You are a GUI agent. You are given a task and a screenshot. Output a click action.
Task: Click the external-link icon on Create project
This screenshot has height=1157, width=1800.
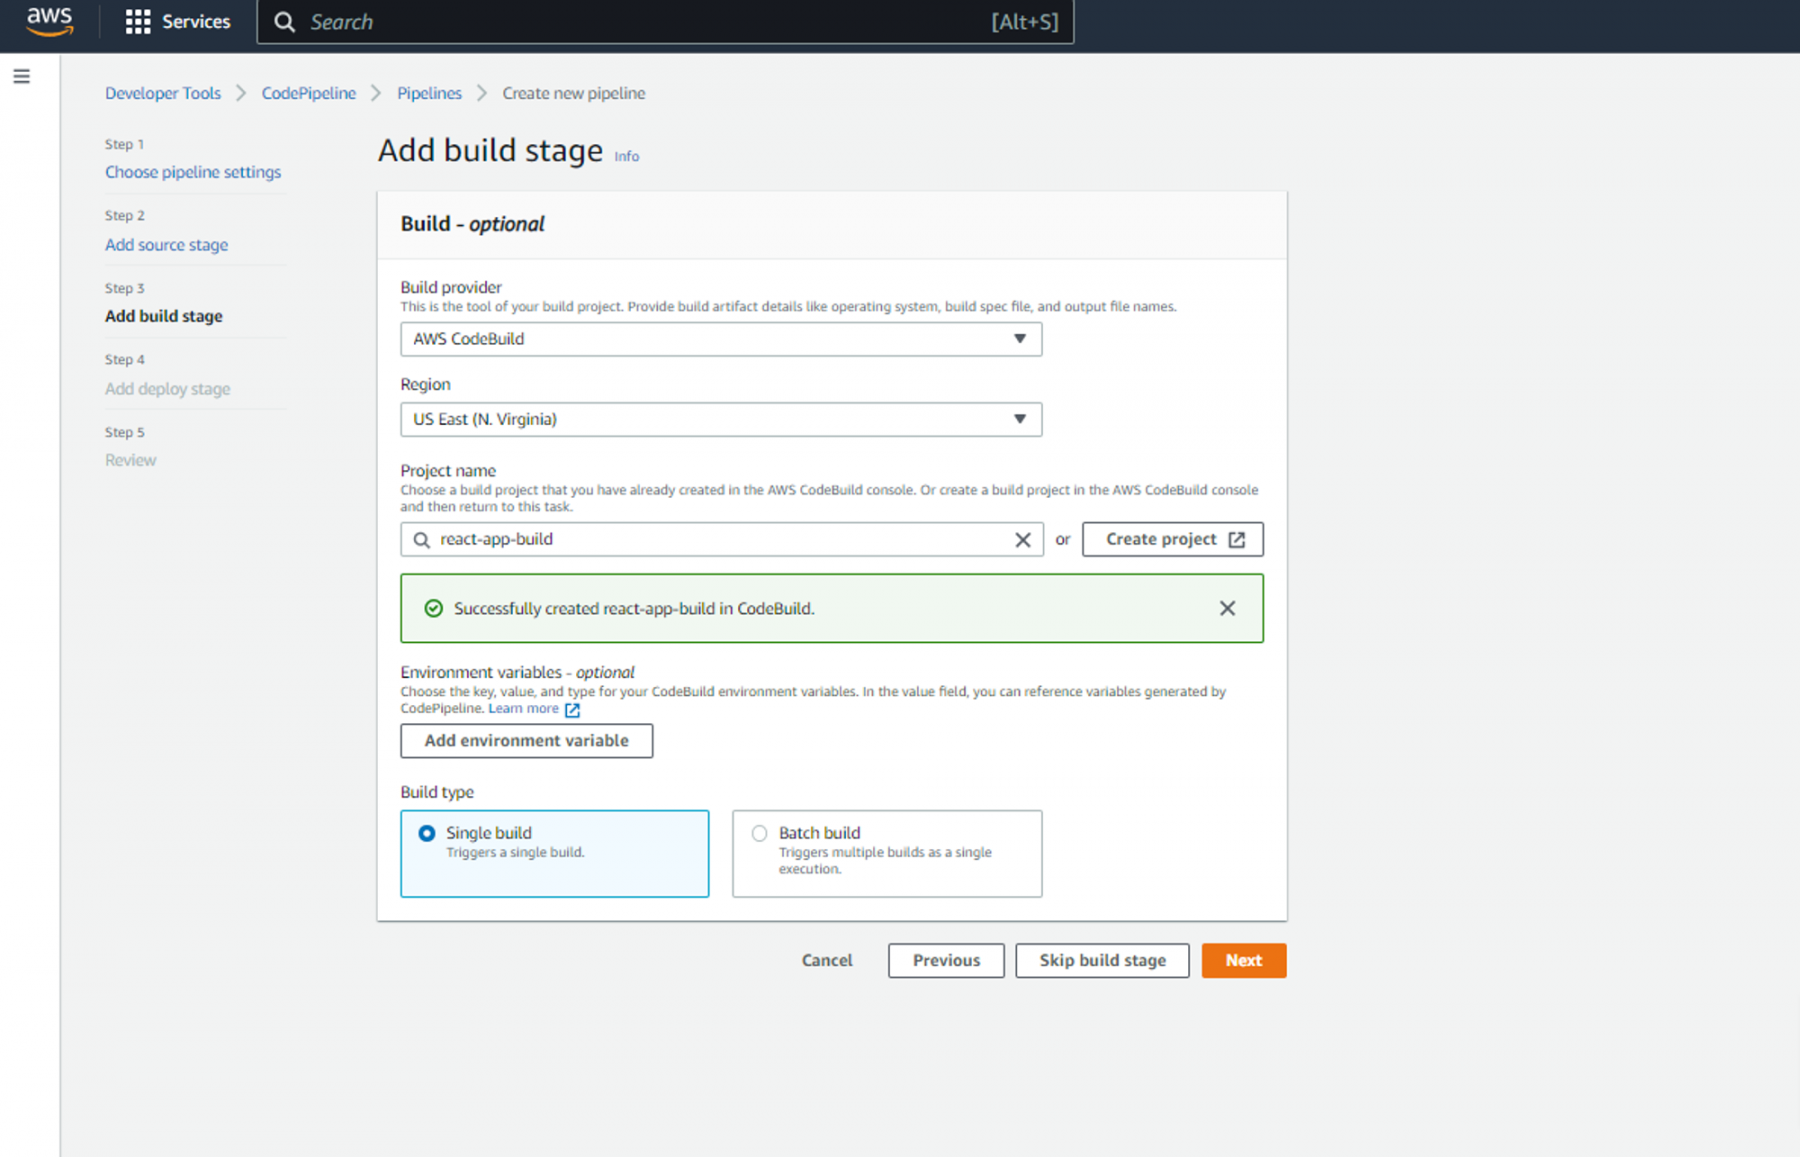point(1237,539)
